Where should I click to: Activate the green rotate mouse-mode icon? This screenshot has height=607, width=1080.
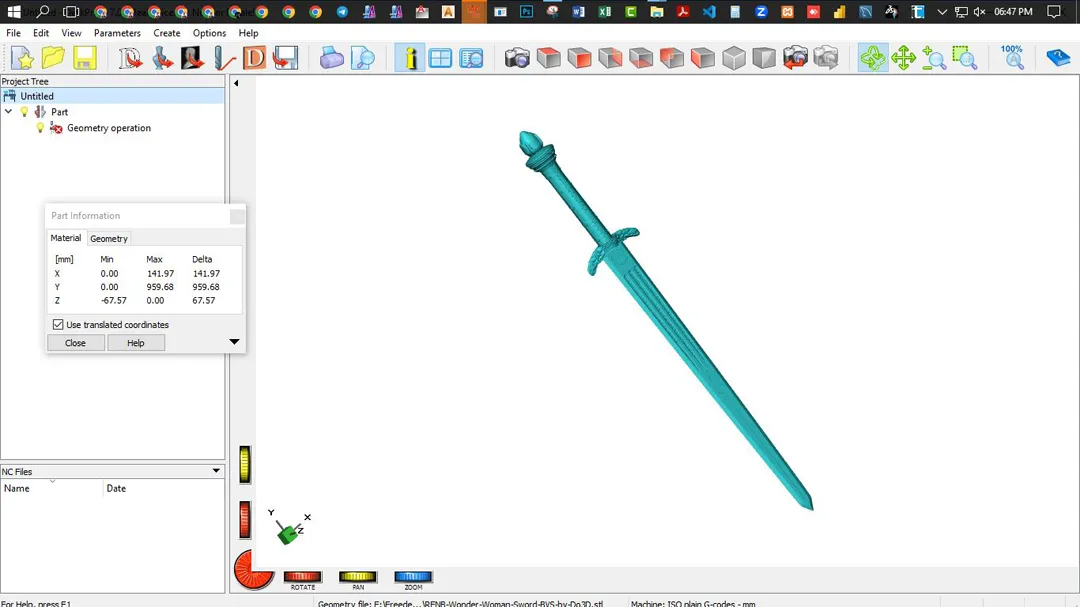click(873, 58)
